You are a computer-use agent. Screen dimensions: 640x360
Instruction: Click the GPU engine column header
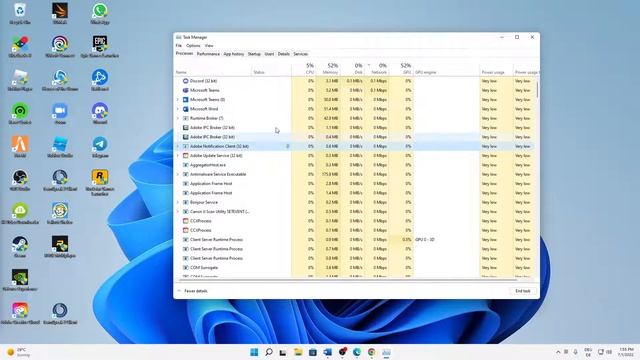pos(446,69)
